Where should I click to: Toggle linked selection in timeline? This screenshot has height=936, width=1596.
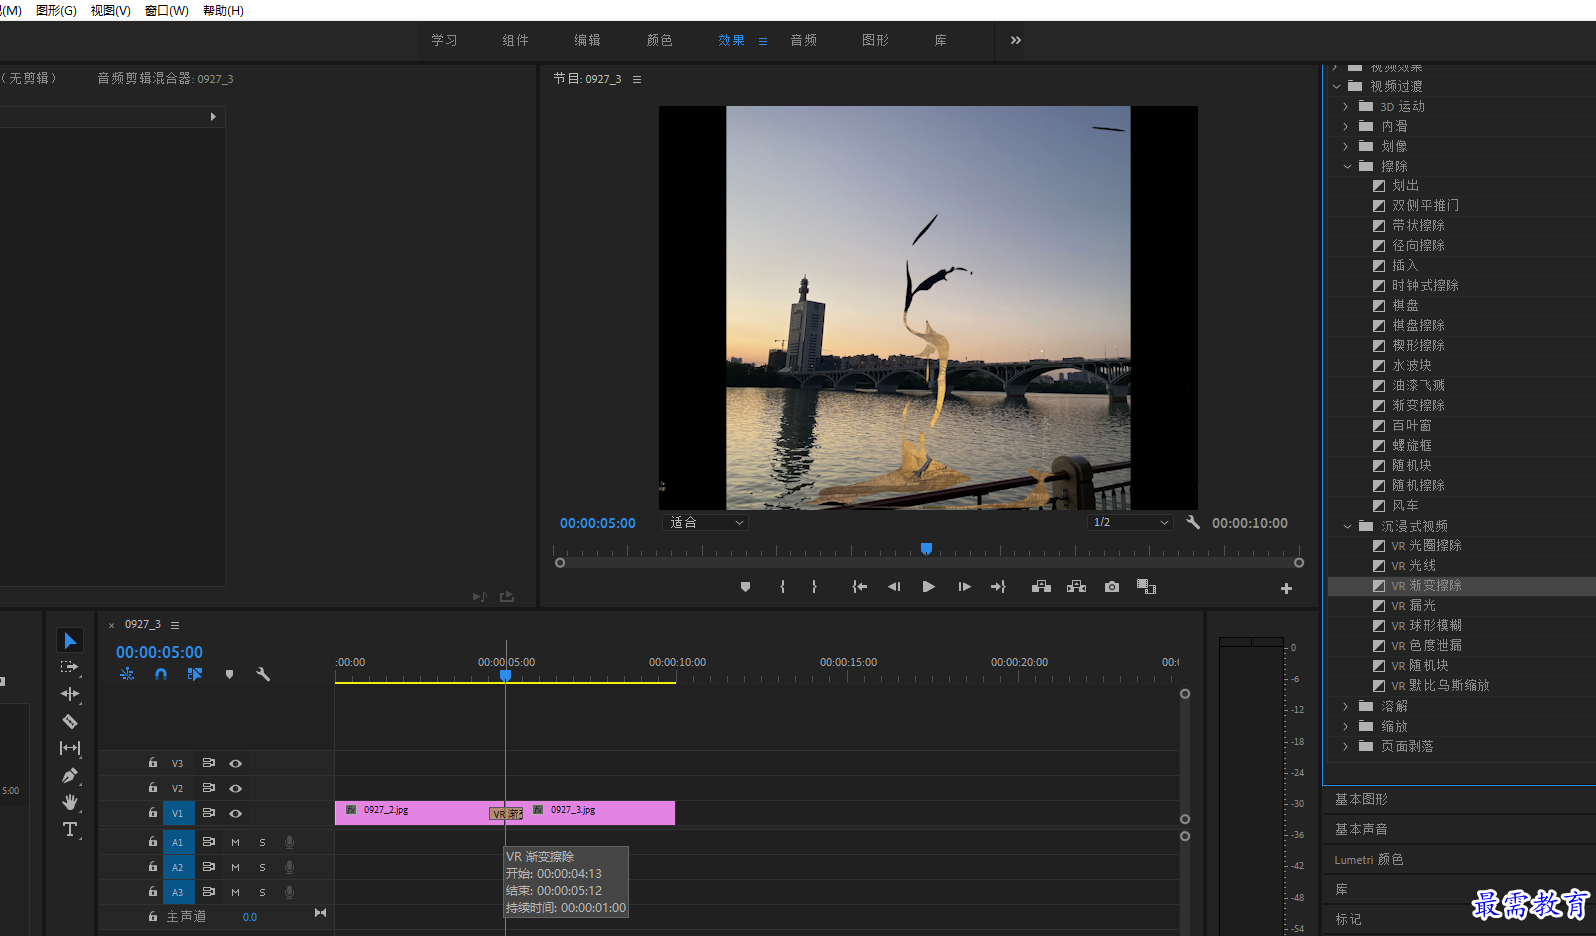click(x=195, y=674)
